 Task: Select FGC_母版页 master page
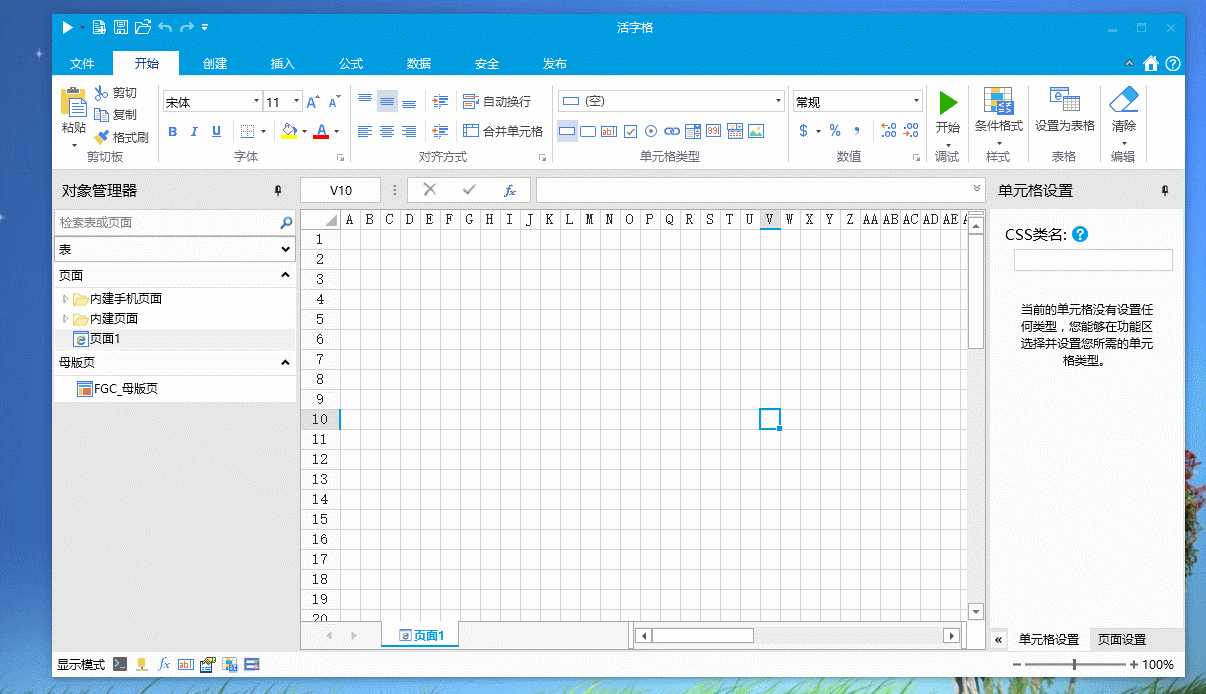click(x=118, y=389)
